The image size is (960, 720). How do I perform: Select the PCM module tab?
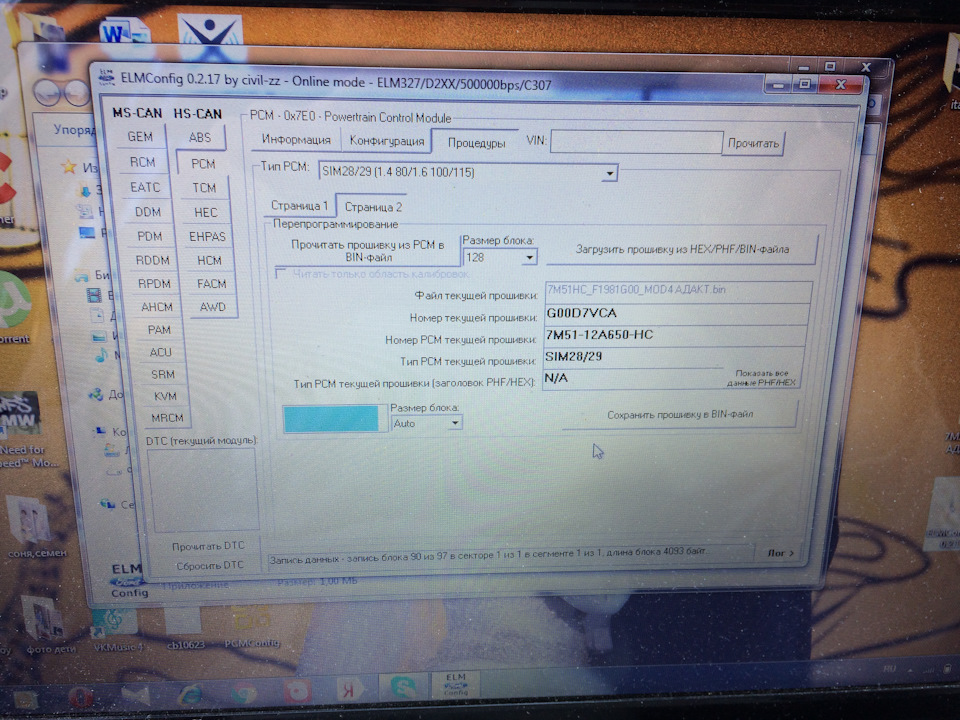pyautogui.click(x=203, y=163)
